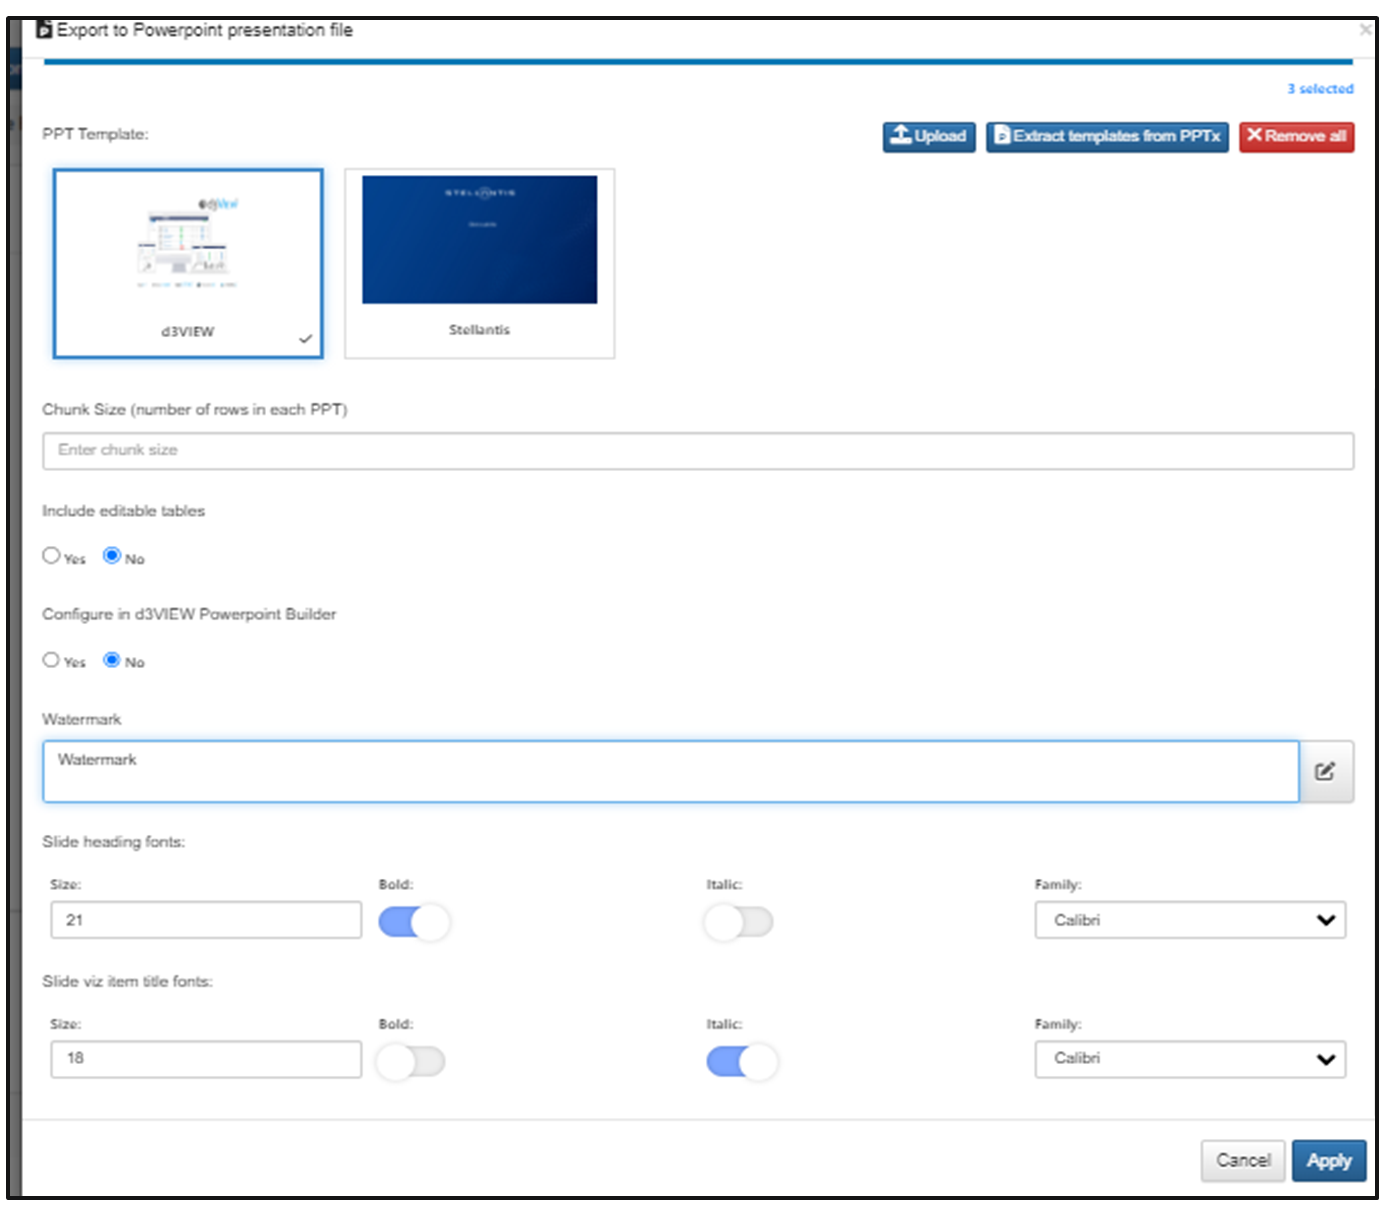The image size is (1385, 1217).
Task: Choose Yes for Configure in d3VIEW Powerpoint Builder
Action: 51,659
